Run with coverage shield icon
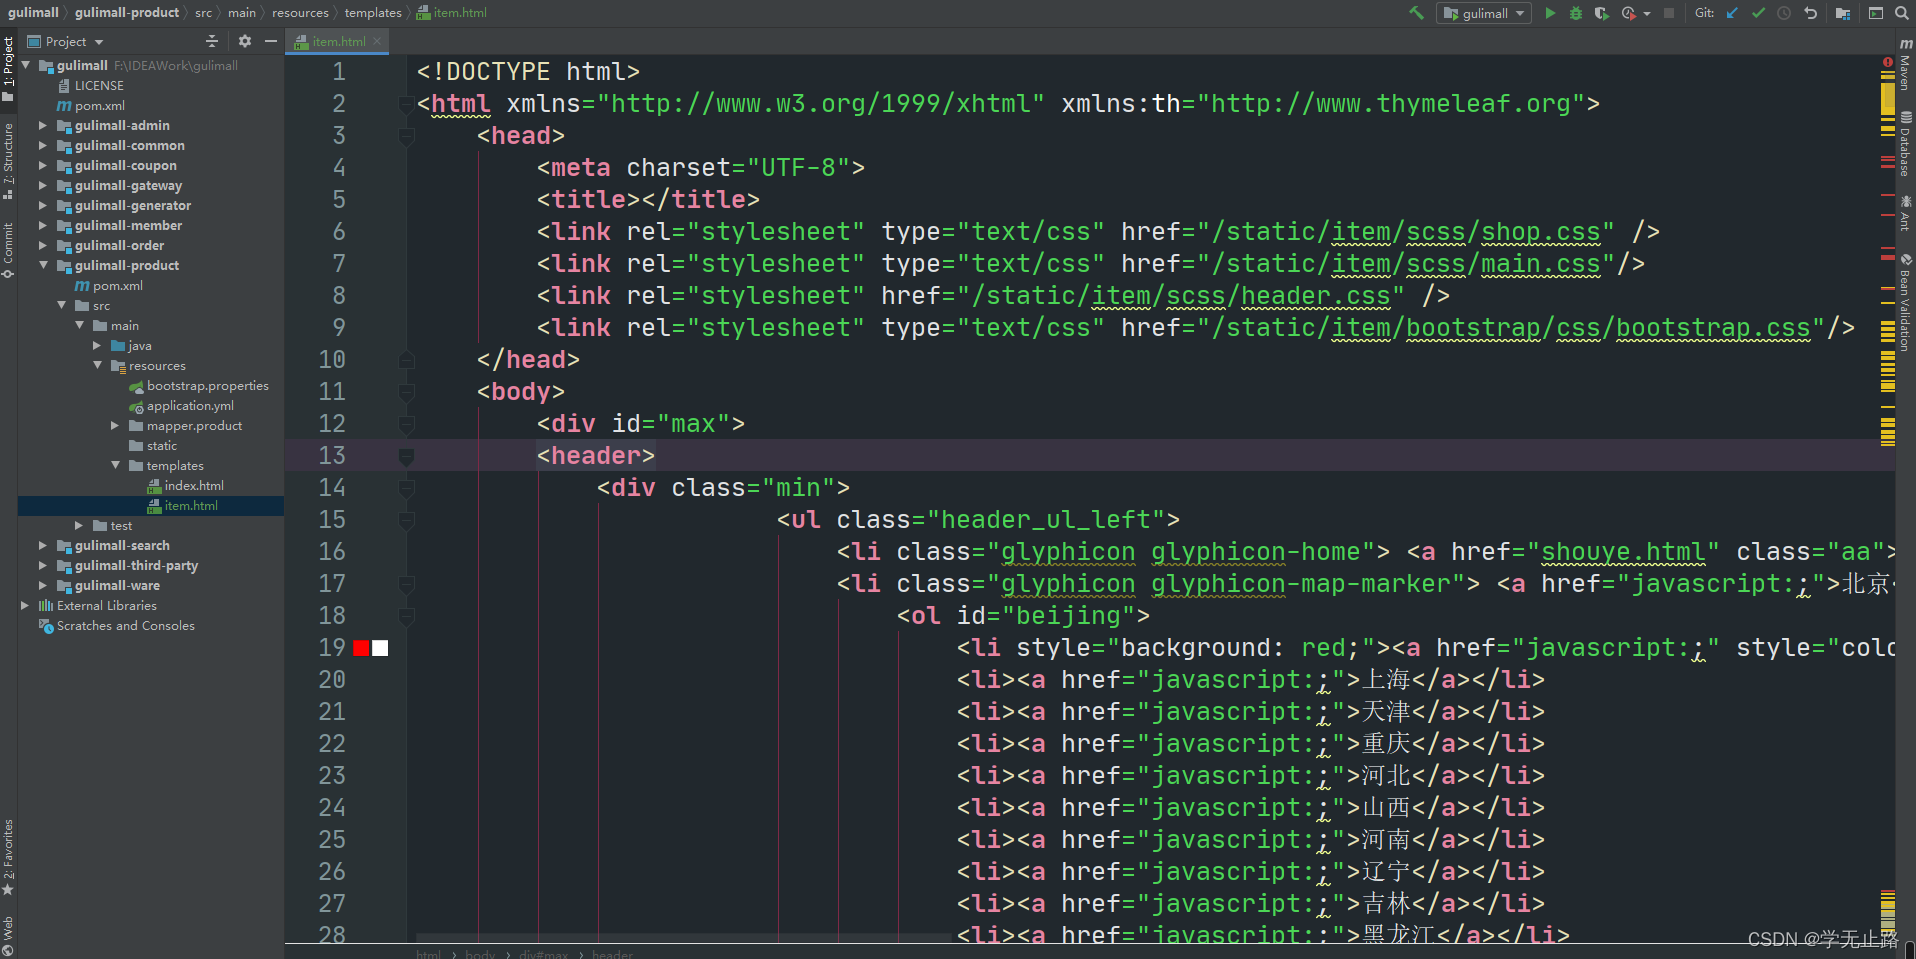The width and height of the screenshot is (1916, 959). click(1601, 13)
